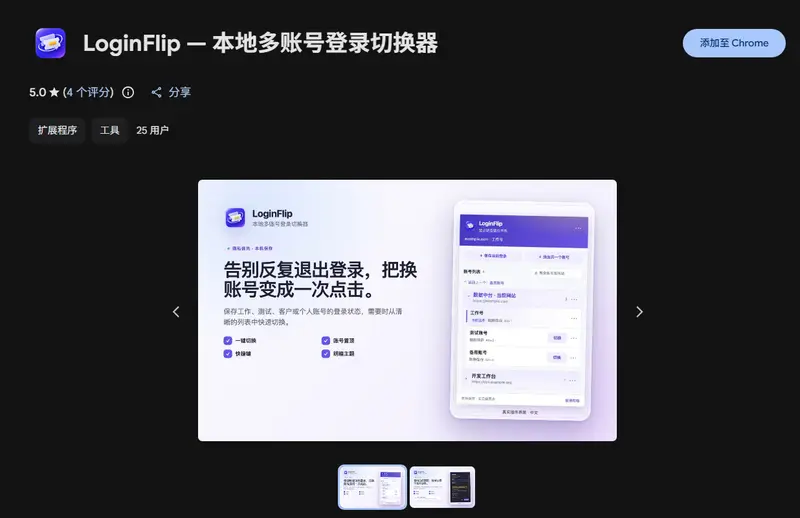
Task: Add the extension with 添加至 Chrome button
Action: [x=734, y=43]
